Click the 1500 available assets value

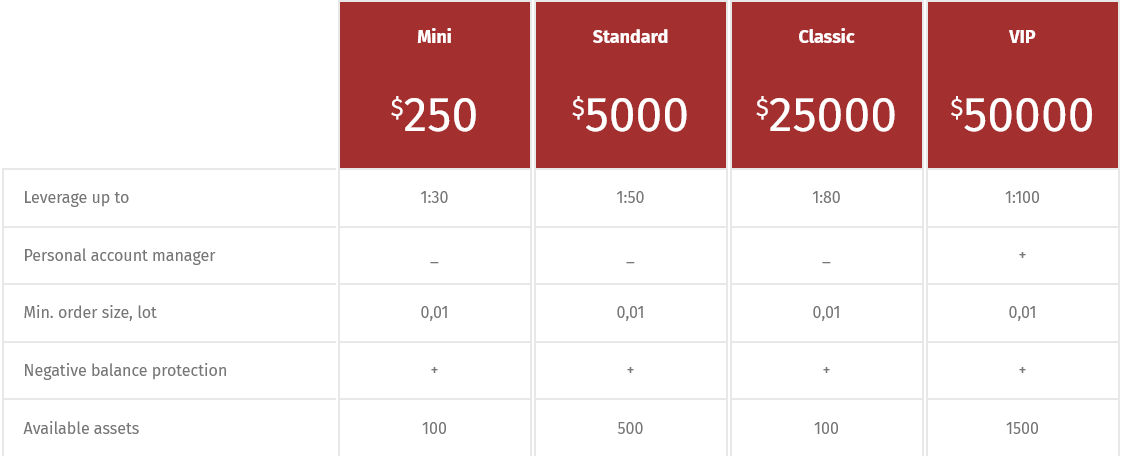click(x=1022, y=428)
